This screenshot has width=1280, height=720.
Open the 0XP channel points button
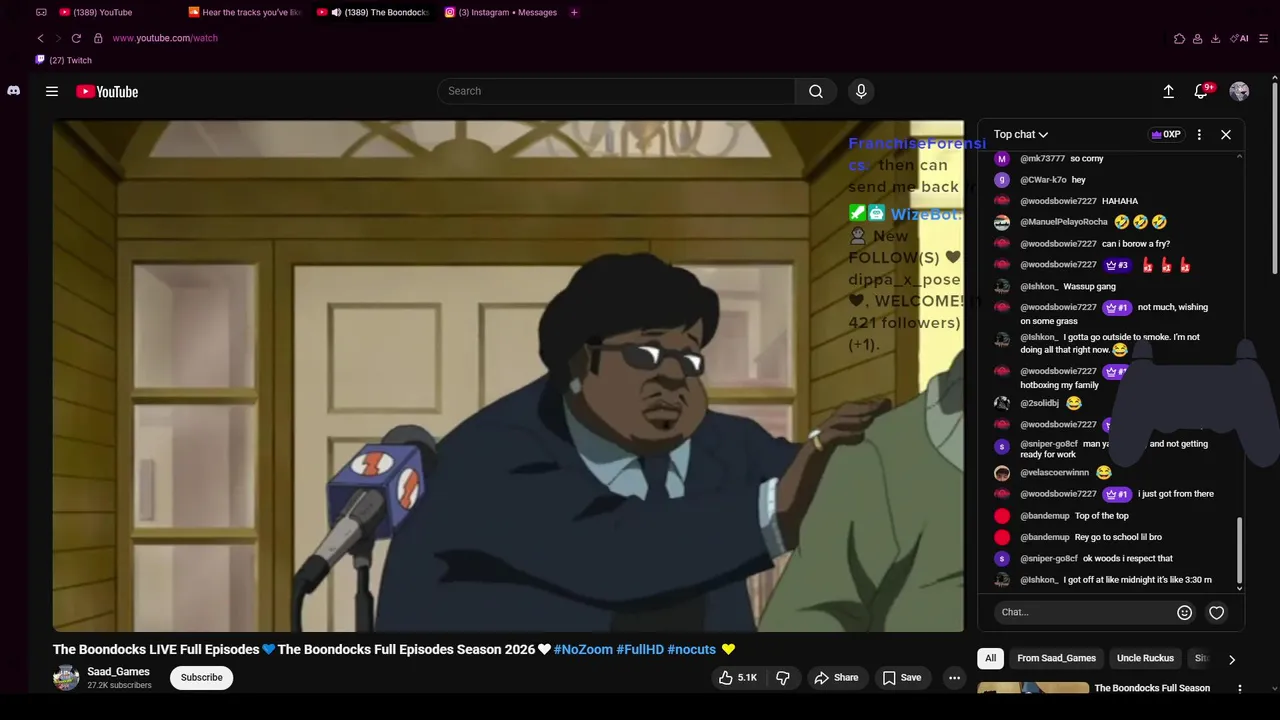click(x=1166, y=134)
